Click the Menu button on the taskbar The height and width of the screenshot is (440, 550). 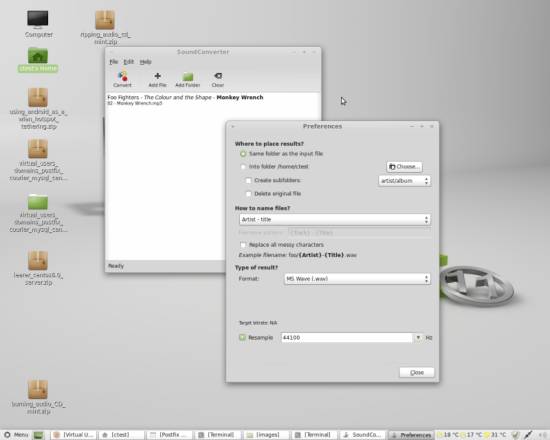point(16,435)
